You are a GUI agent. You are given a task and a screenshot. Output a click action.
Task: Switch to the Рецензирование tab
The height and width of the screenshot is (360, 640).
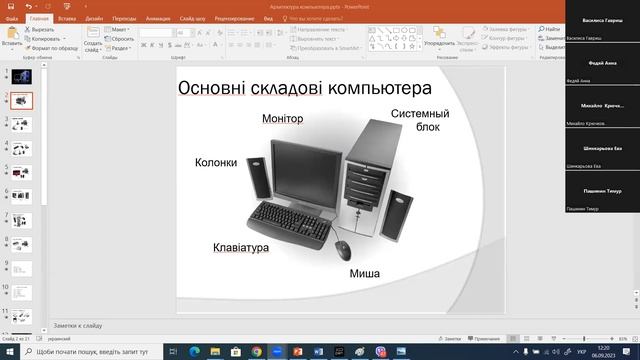234,19
